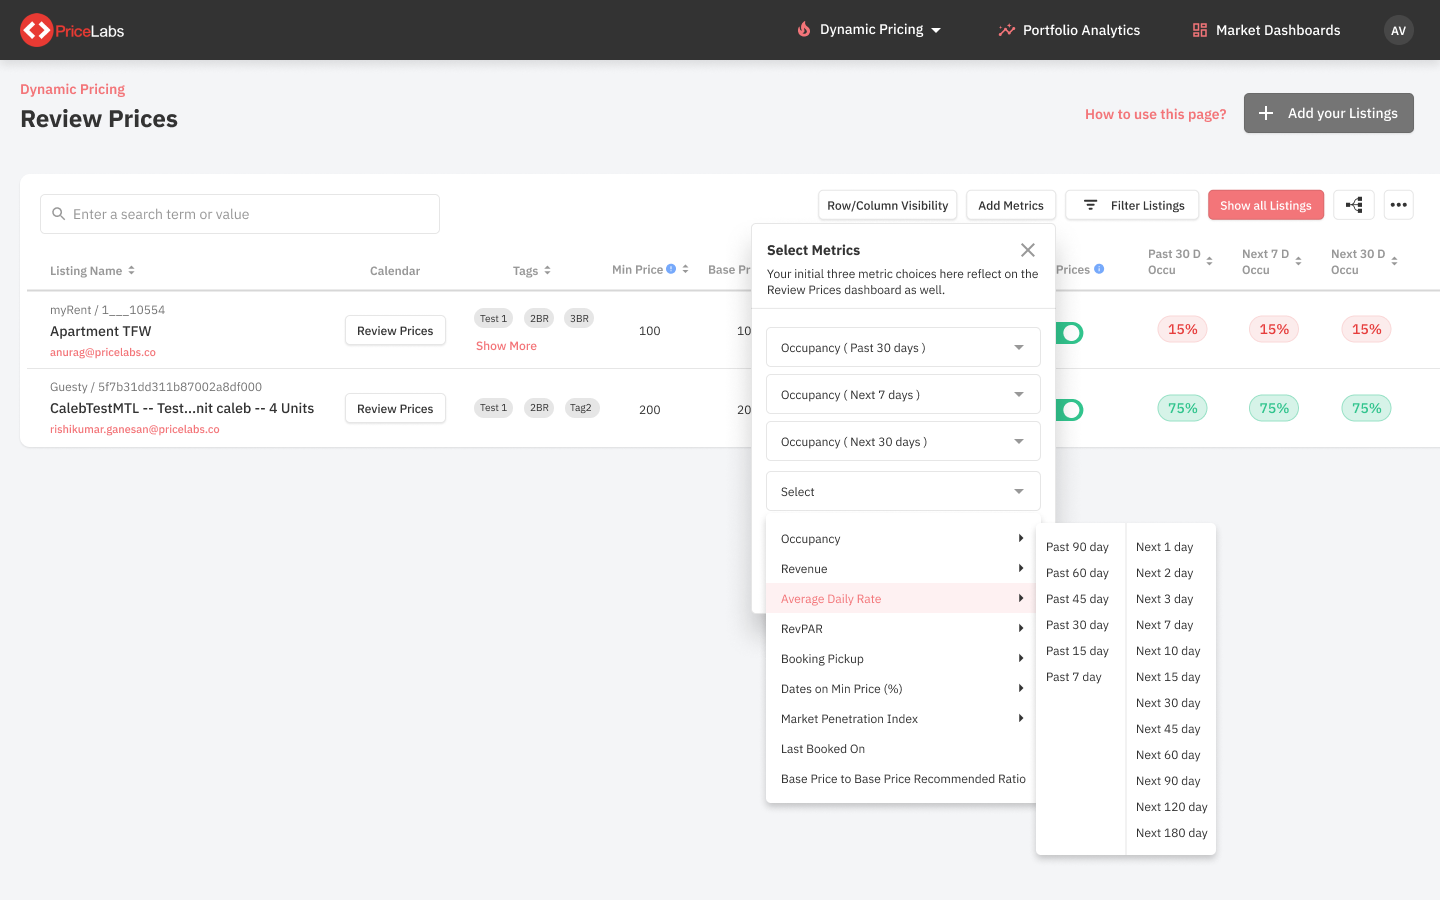Click the Prices column info icon
The image size is (1440, 900).
1099,269
